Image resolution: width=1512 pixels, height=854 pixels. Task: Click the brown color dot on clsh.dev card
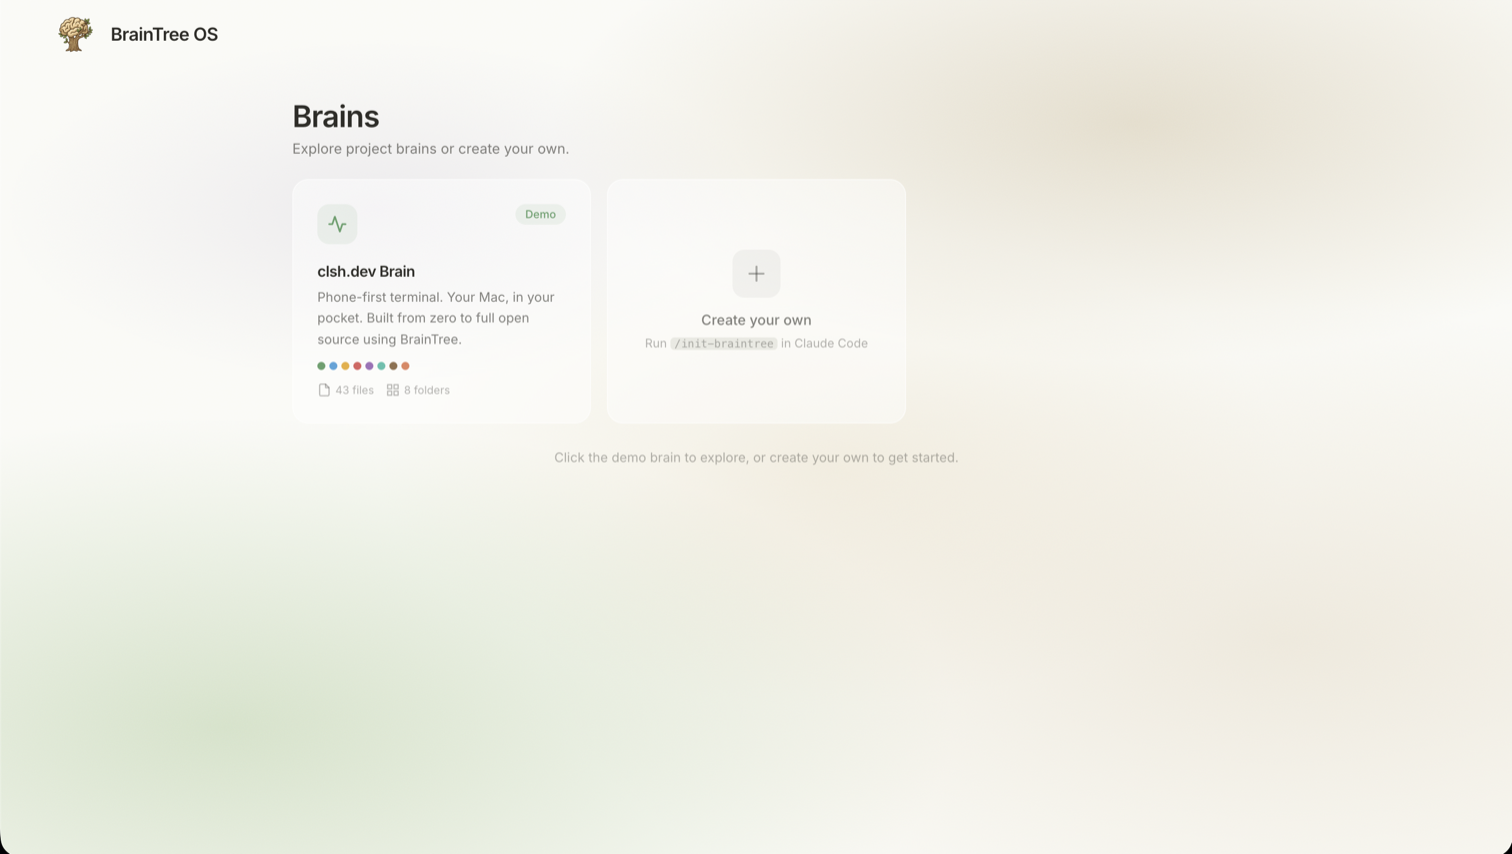(393, 366)
